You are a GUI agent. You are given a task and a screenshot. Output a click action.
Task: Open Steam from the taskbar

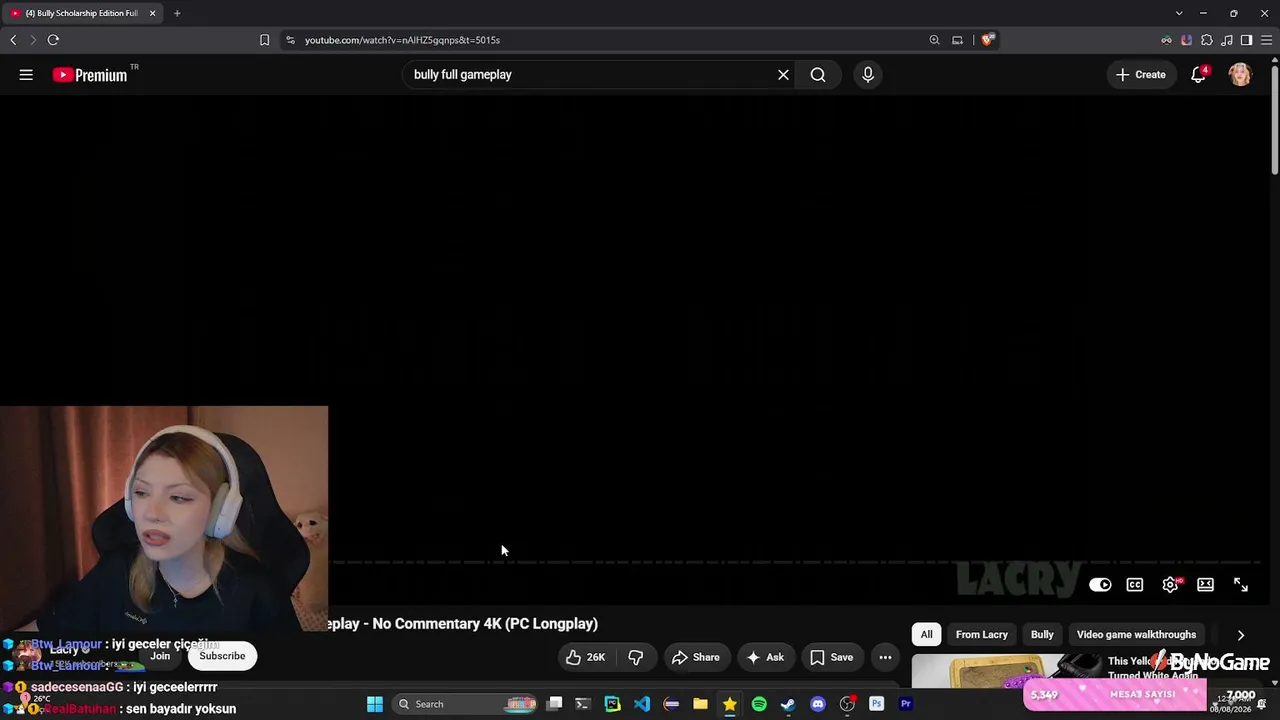(788, 704)
